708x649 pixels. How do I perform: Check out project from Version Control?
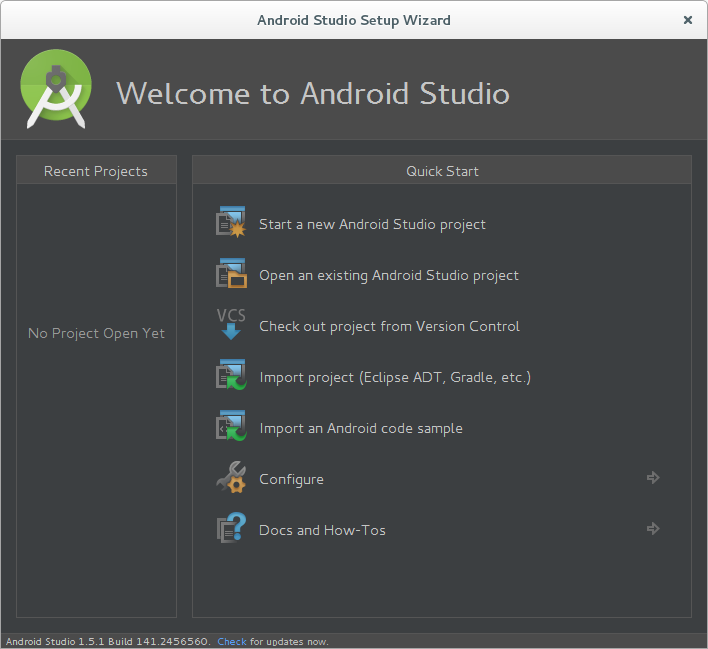coord(389,327)
